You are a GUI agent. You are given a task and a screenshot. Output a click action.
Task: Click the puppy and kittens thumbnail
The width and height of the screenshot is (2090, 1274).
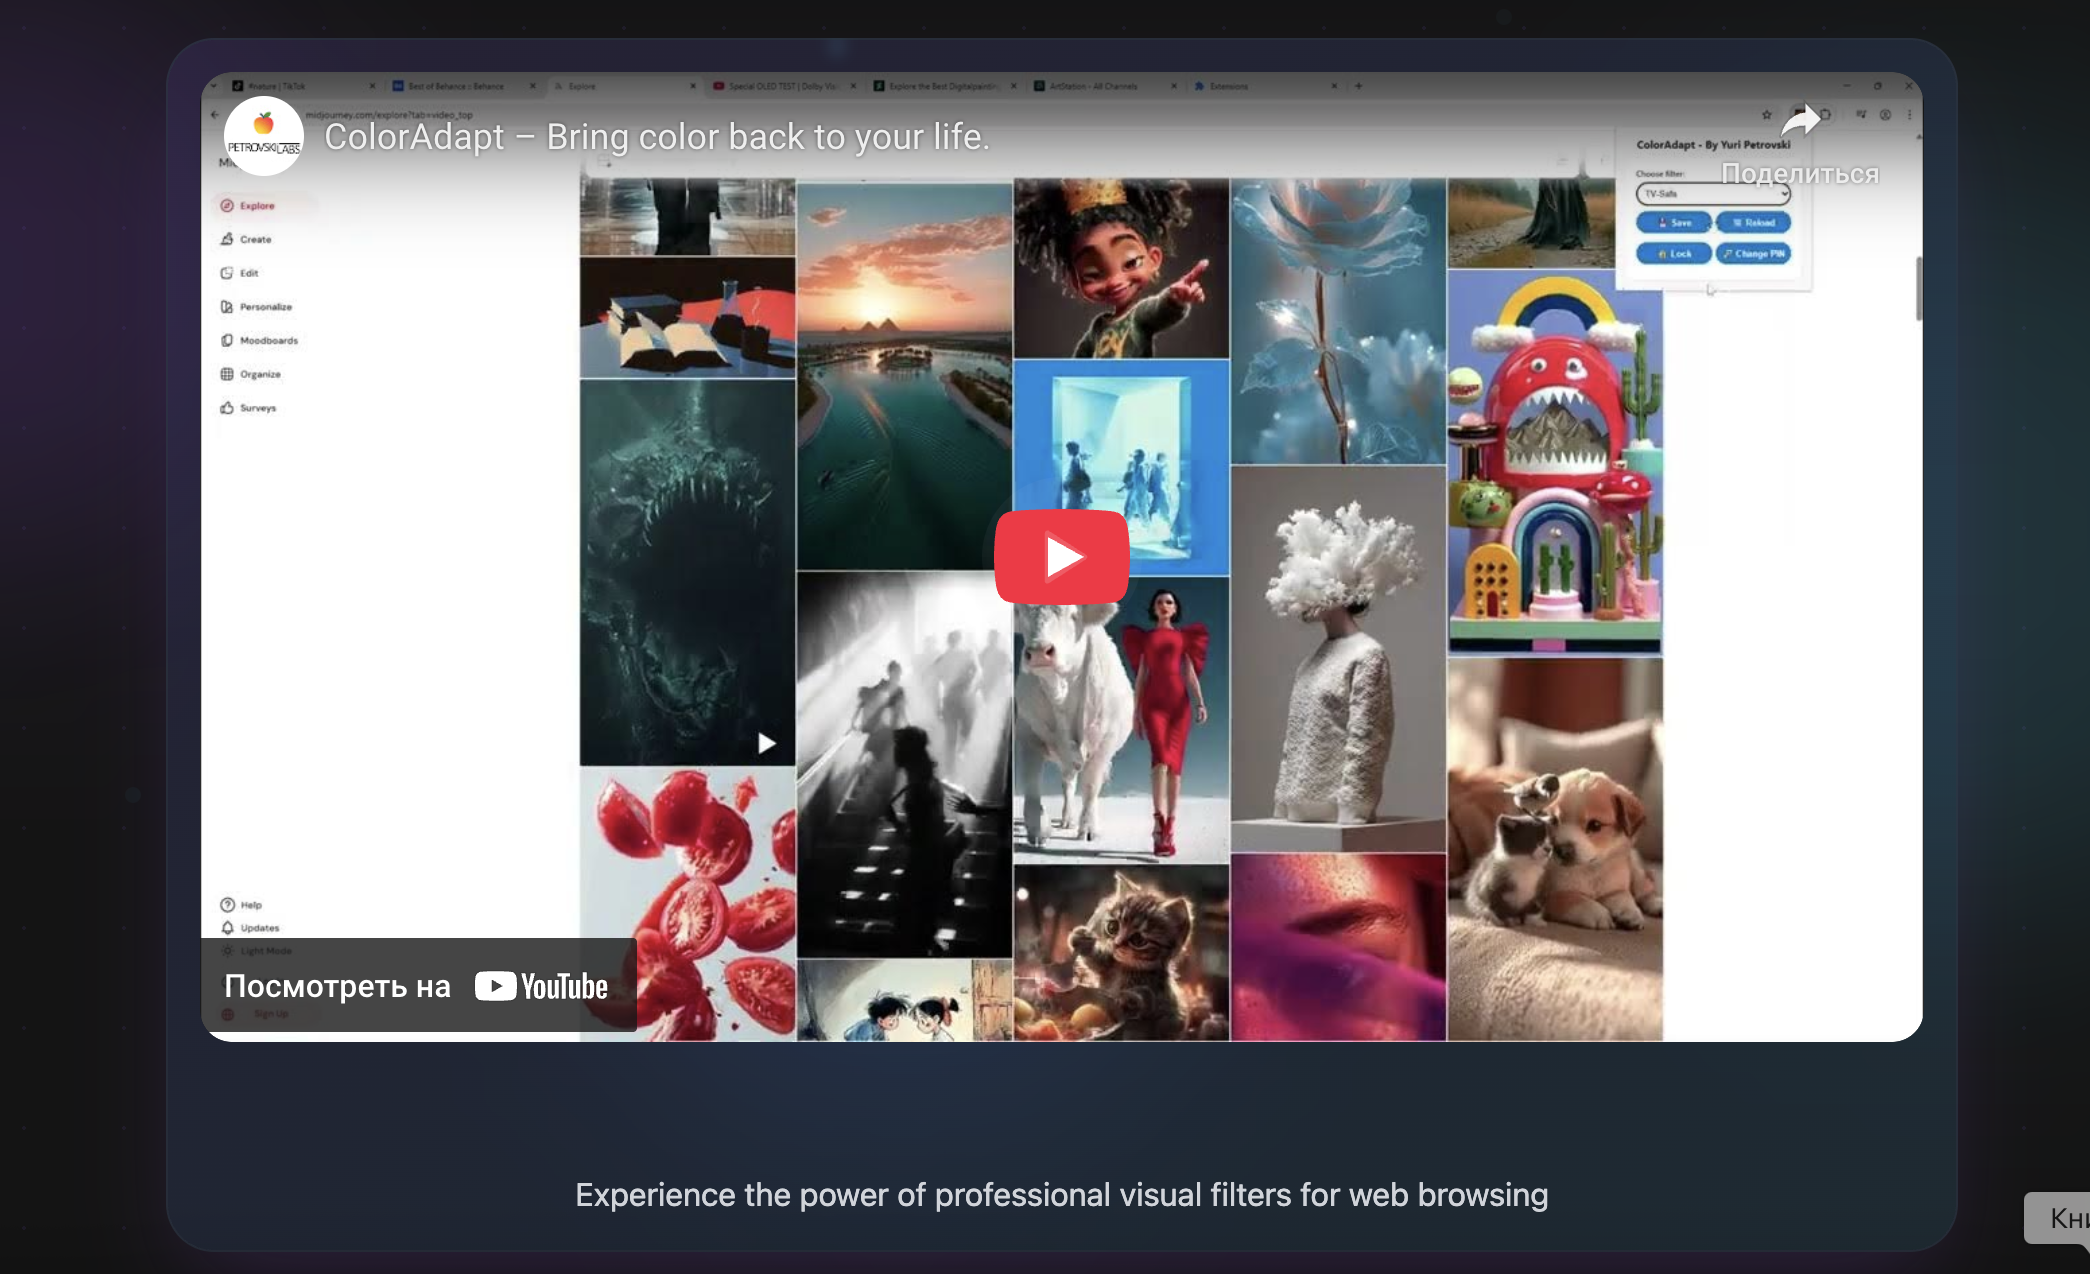point(1554,848)
